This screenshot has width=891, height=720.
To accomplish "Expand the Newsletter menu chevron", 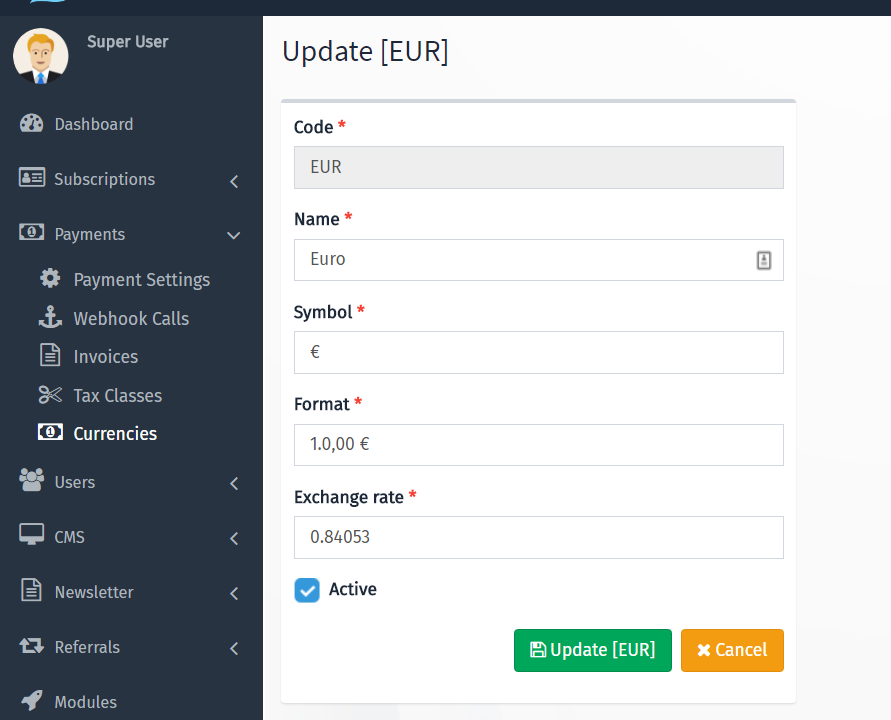I will 234,594.
